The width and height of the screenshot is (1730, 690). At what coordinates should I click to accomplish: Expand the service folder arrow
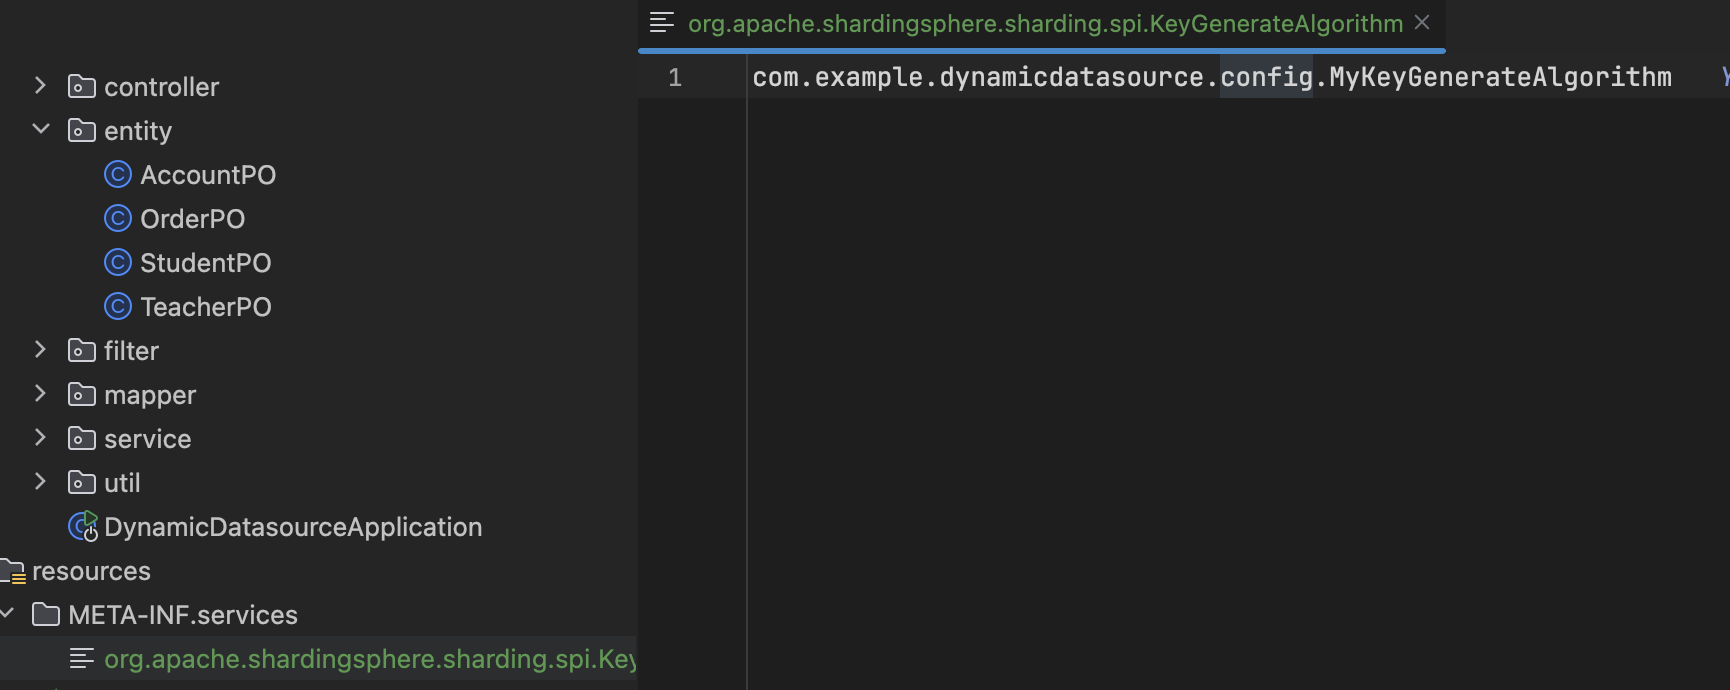tap(40, 438)
